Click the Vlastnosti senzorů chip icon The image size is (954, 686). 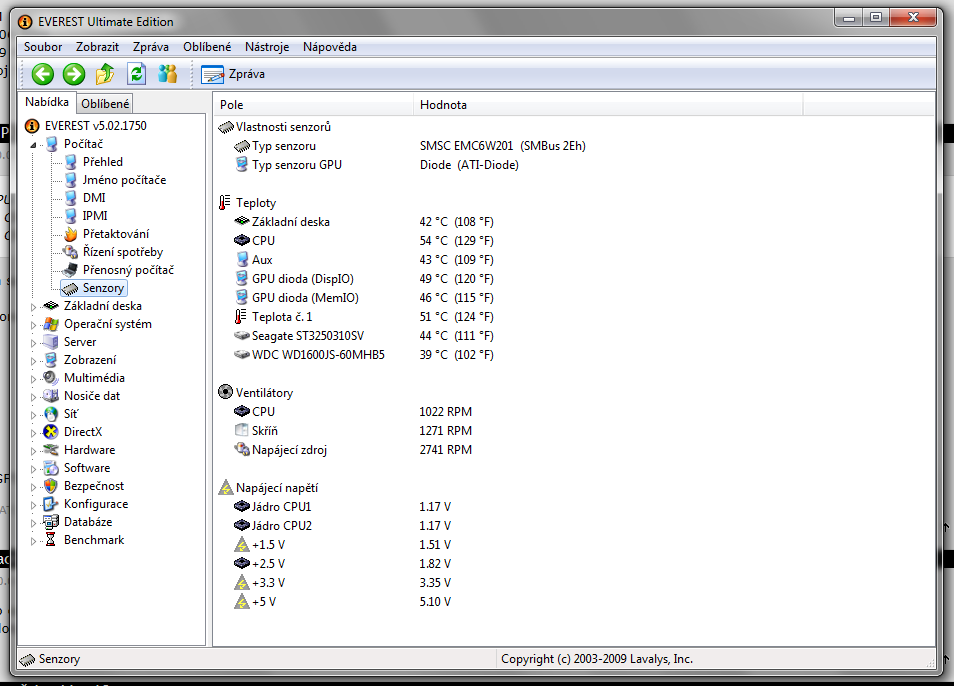226,127
